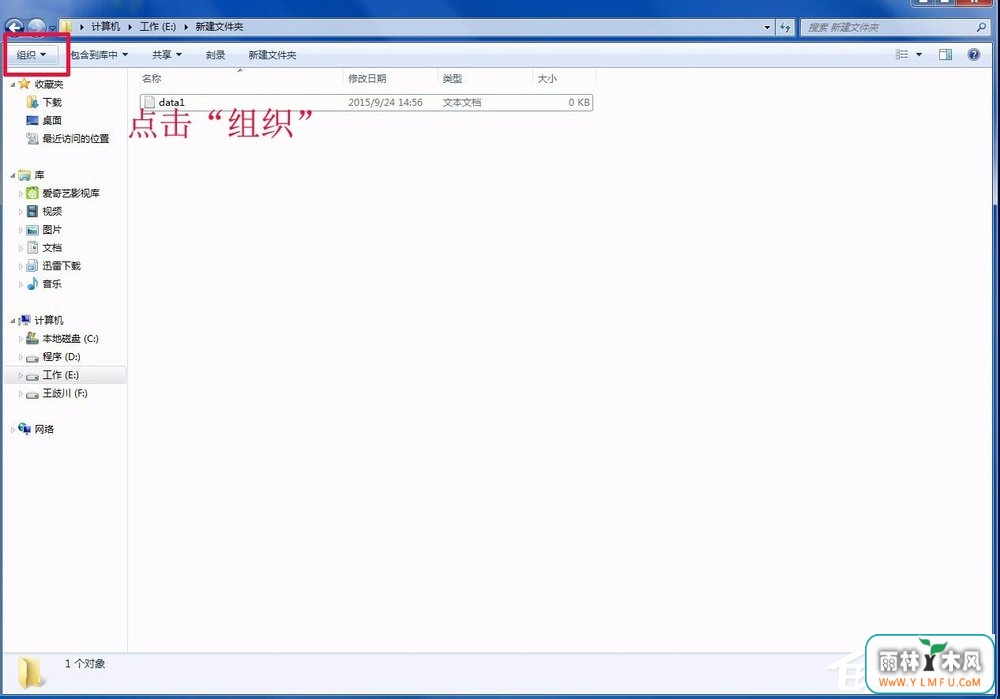Click the folder icon in details pane

point(30,673)
